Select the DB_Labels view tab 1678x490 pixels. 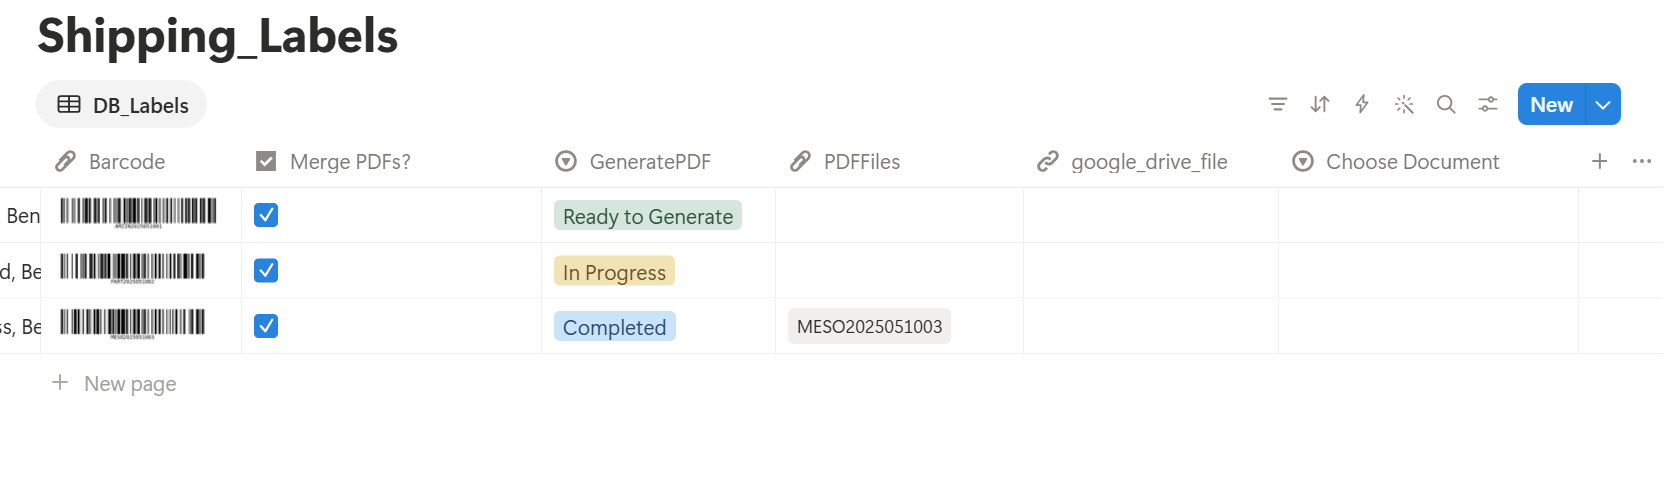pyautogui.click(x=122, y=105)
